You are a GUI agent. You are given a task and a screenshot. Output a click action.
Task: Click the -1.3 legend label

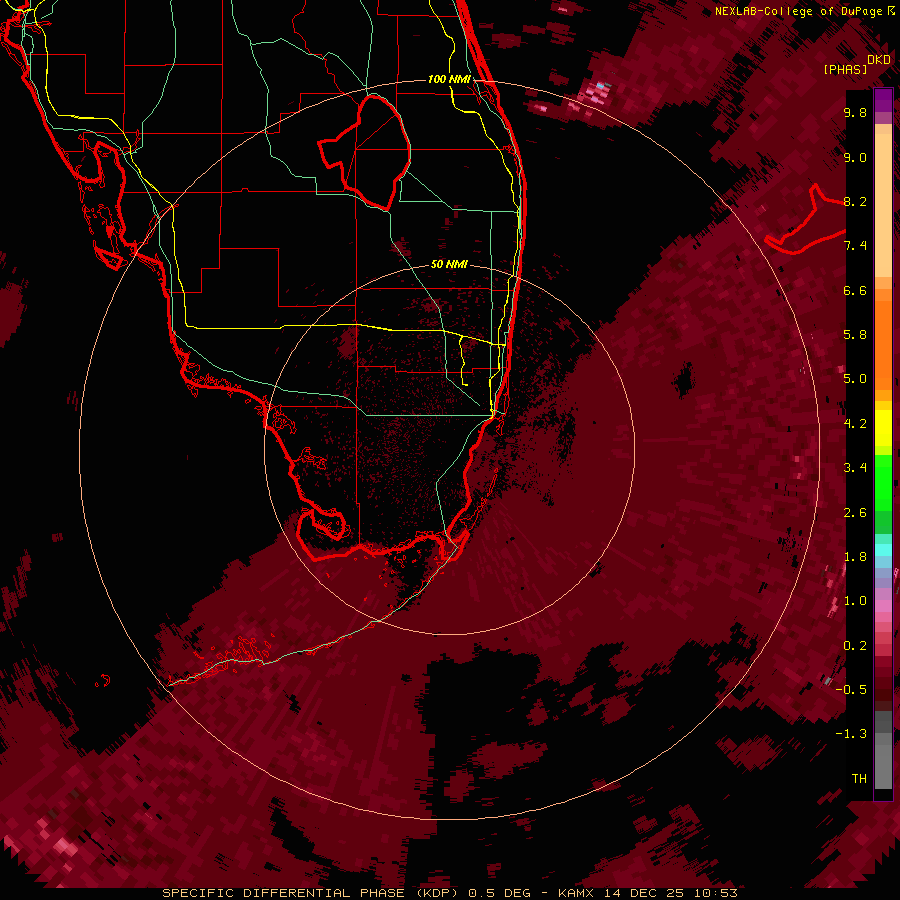[x=851, y=734]
